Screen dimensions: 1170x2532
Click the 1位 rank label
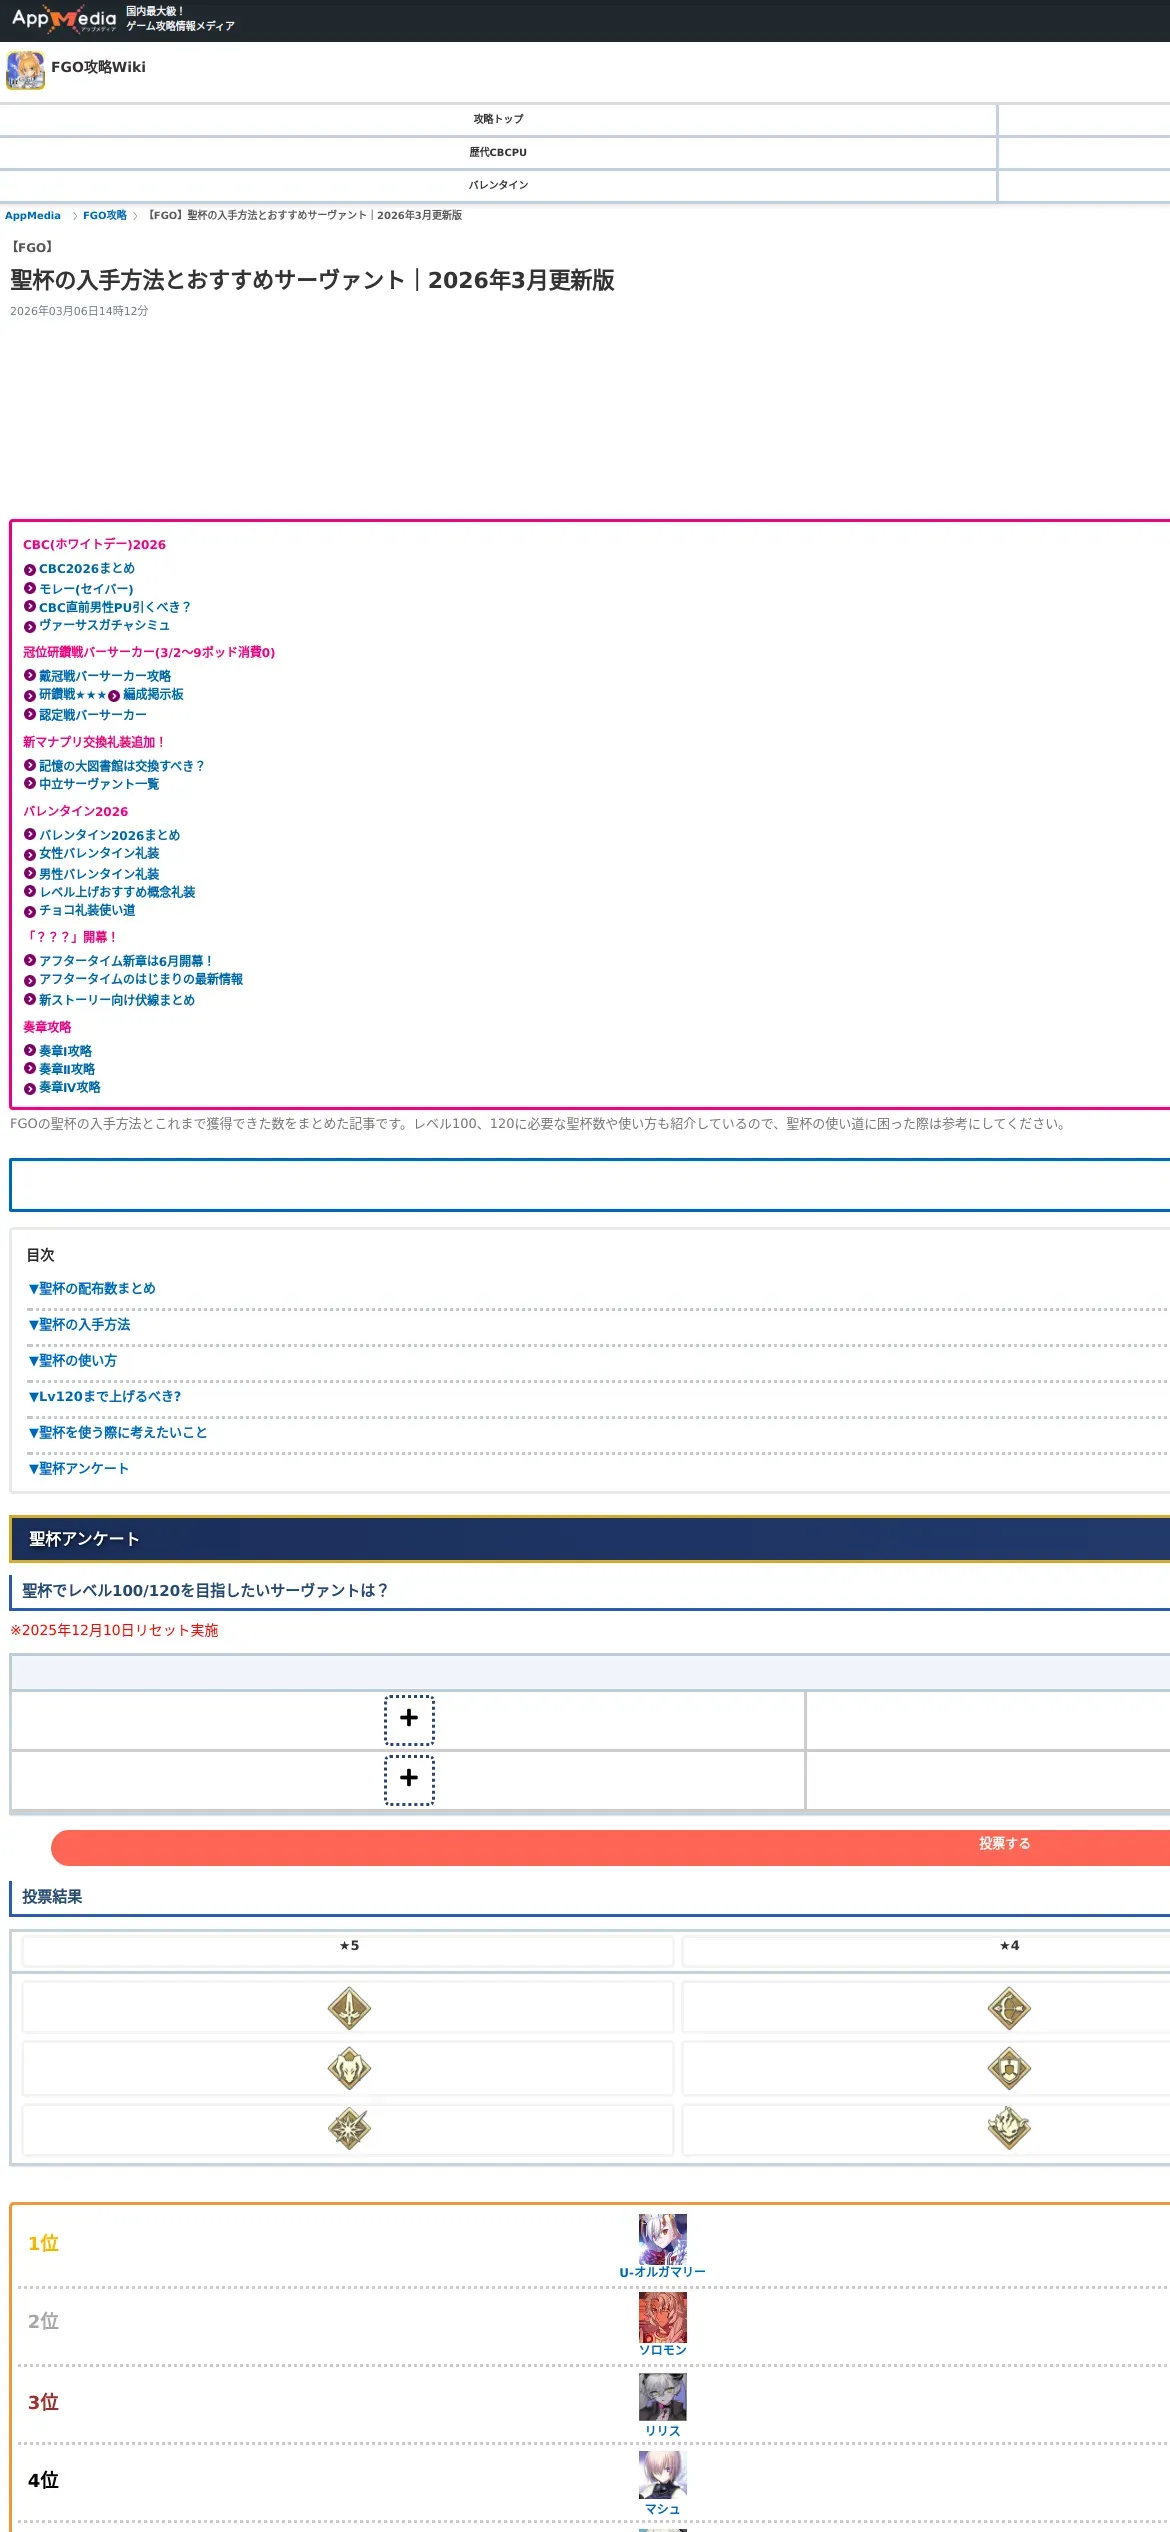click(43, 2244)
